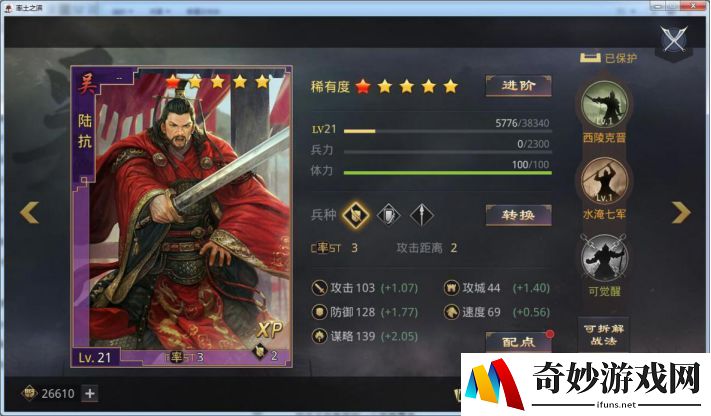The height and width of the screenshot is (416, 711).
Task: Select the 可觉醒 awakening skill icon
Action: pyautogui.click(x=604, y=257)
